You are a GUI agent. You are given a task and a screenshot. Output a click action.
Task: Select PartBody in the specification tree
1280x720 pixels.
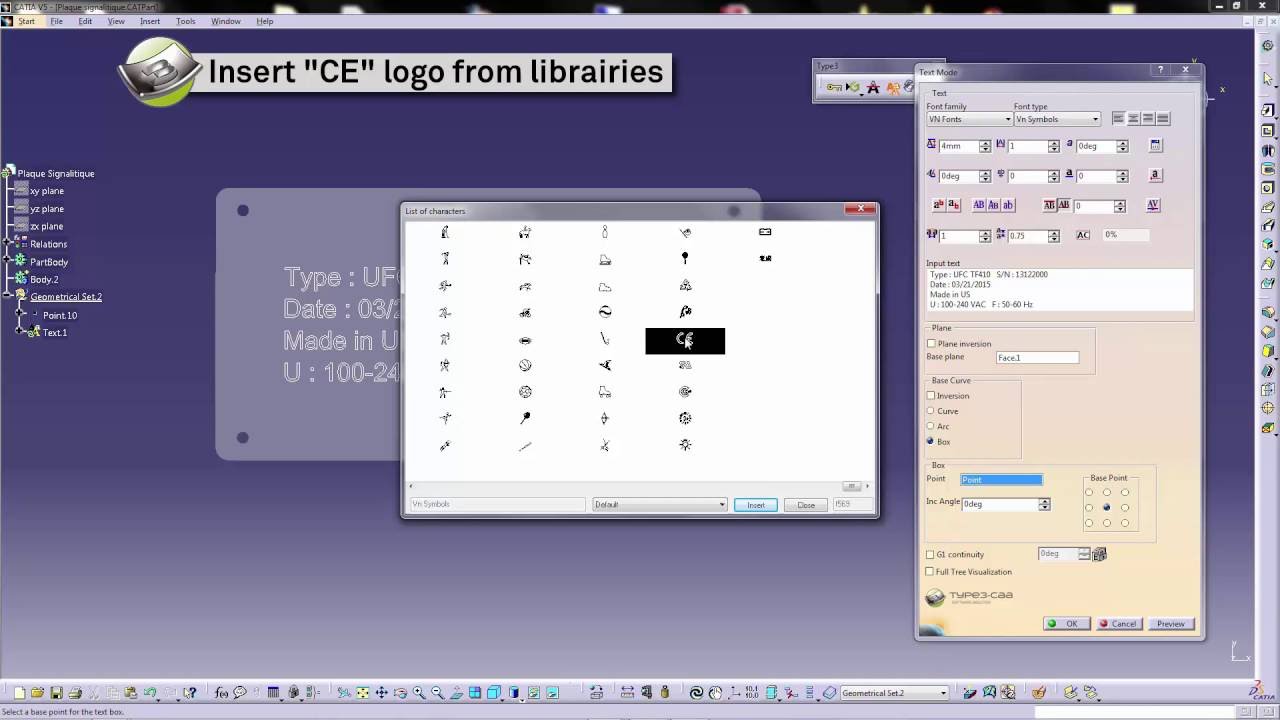49,262
